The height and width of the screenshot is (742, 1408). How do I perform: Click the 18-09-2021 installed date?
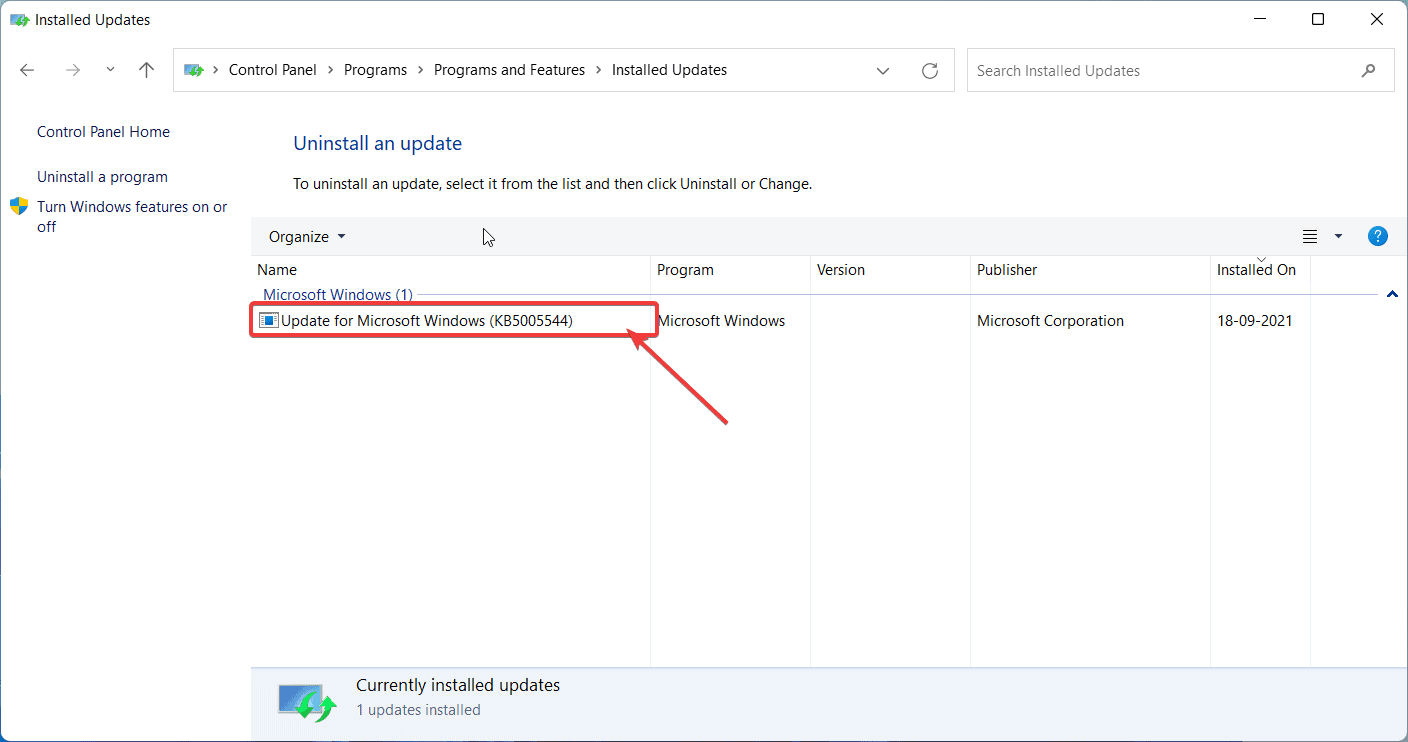(x=1255, y=321)
